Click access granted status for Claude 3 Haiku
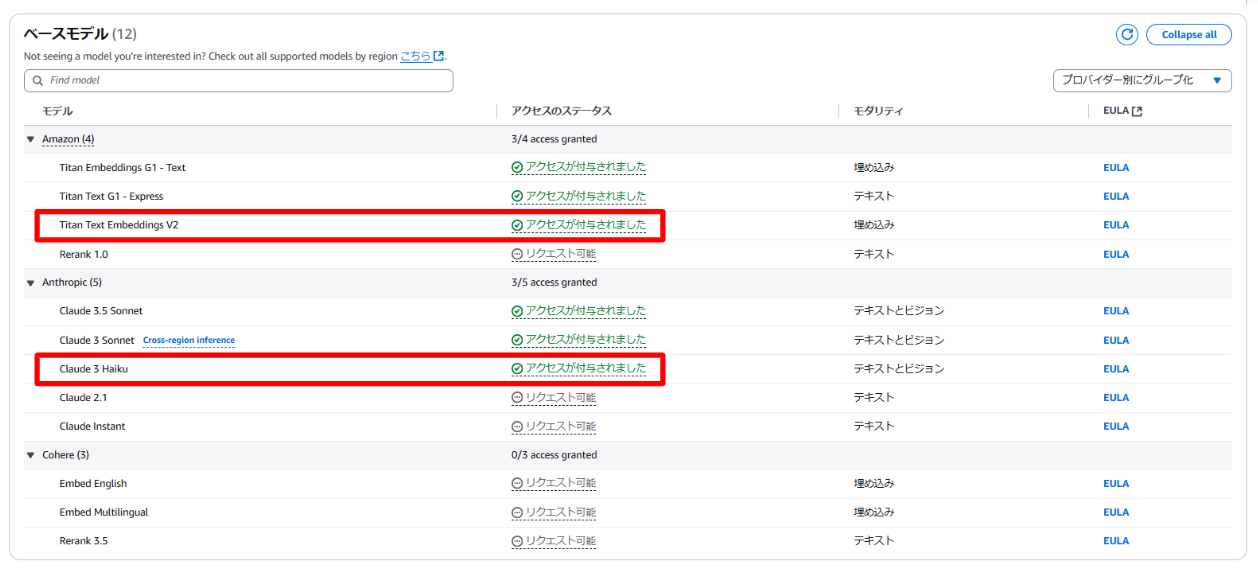 (x=579, y=369)
